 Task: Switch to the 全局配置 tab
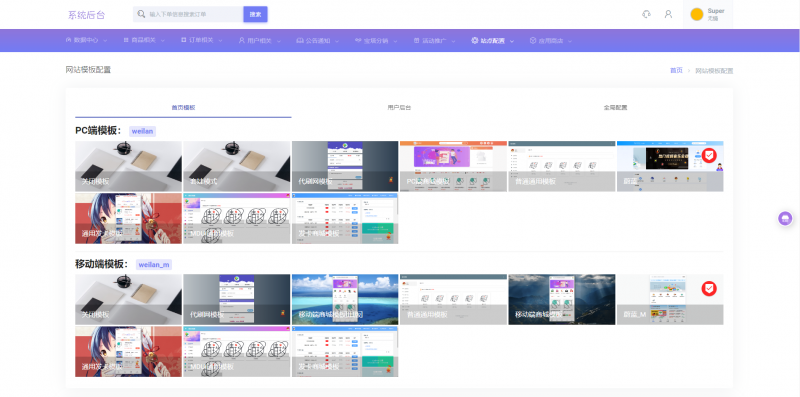[x=615, y=108]
